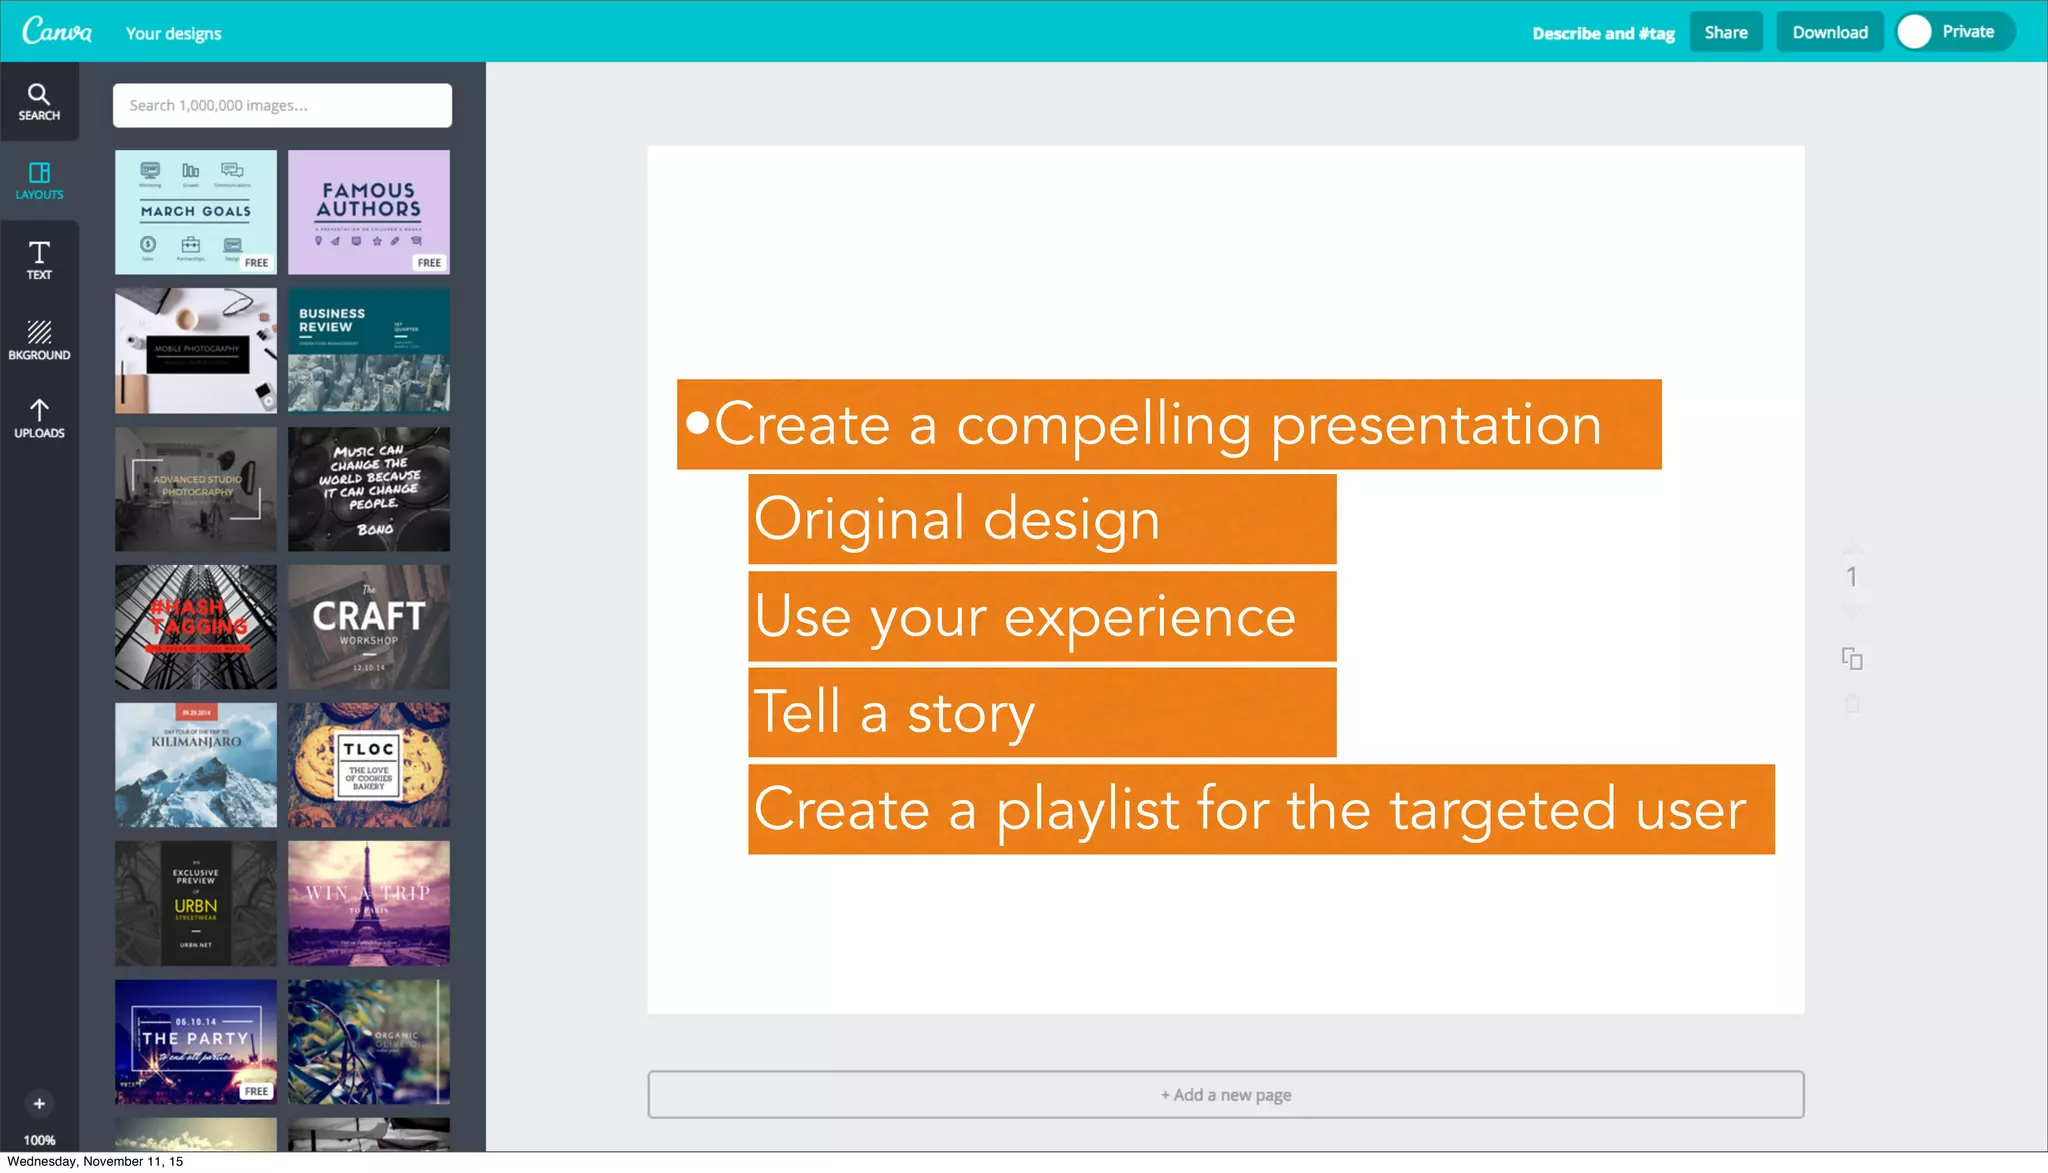The height and width of the screenshot is (1173, 2048).
Task: Click the Download button
Action: tap(1830, 32)
